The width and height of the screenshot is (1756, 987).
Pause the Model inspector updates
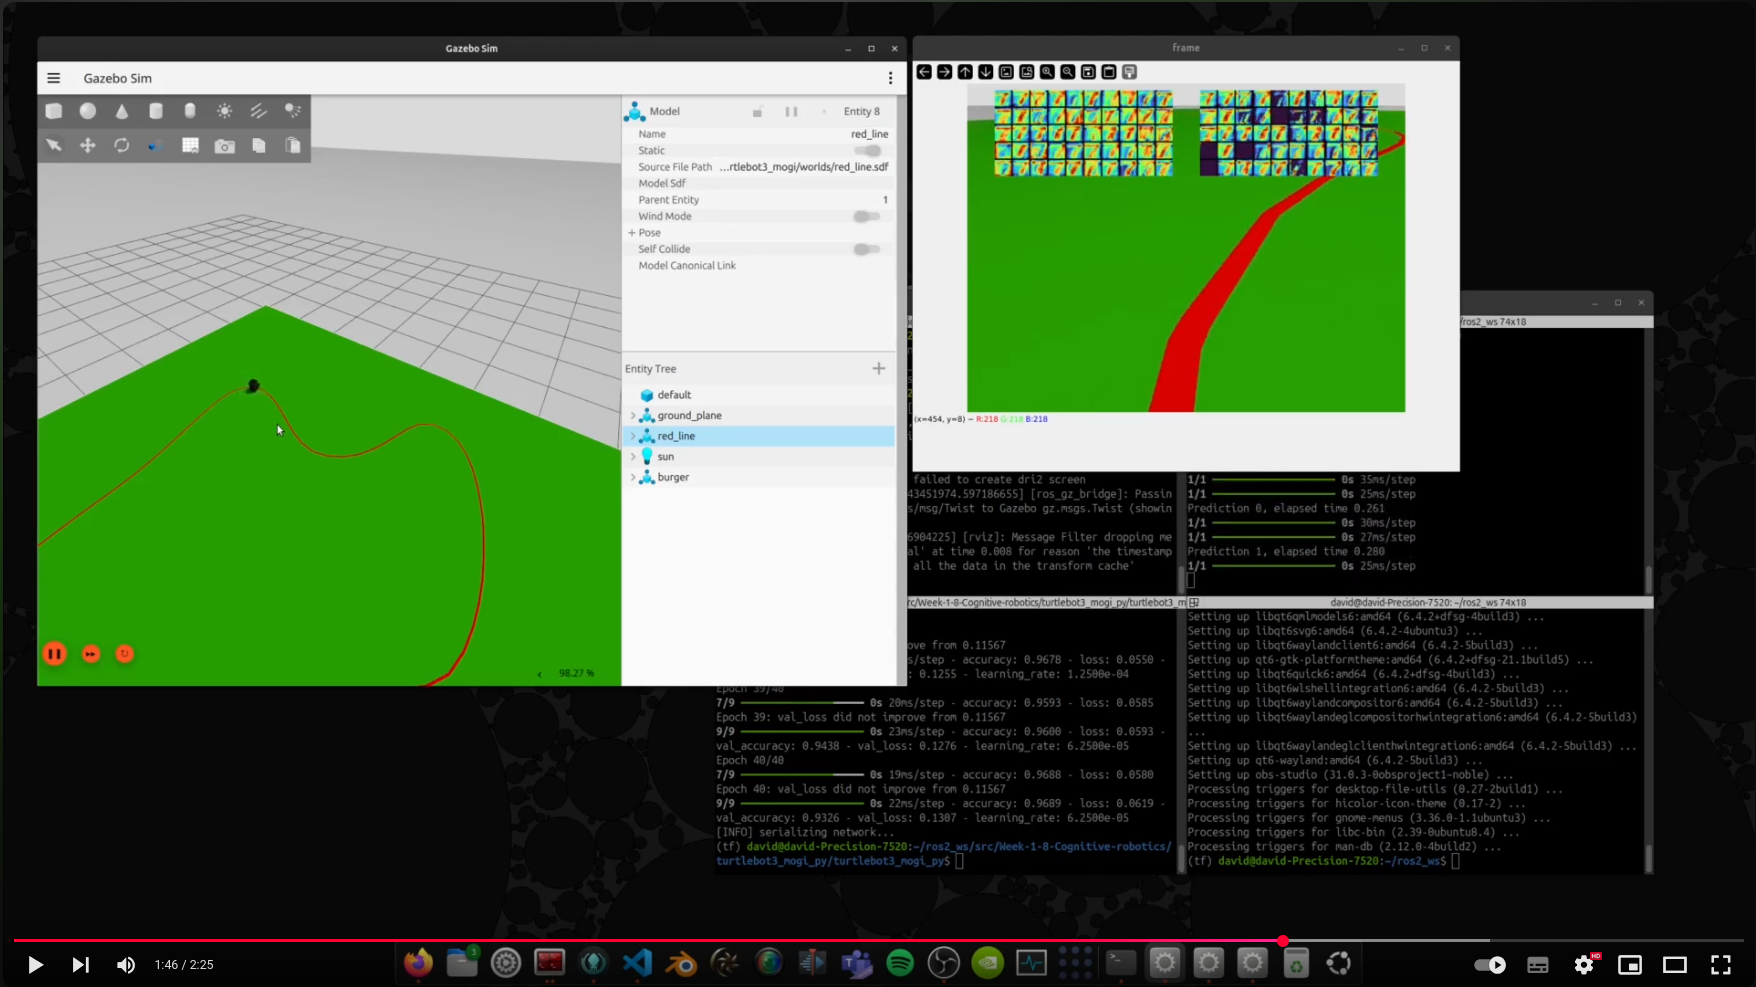[791, 112]
